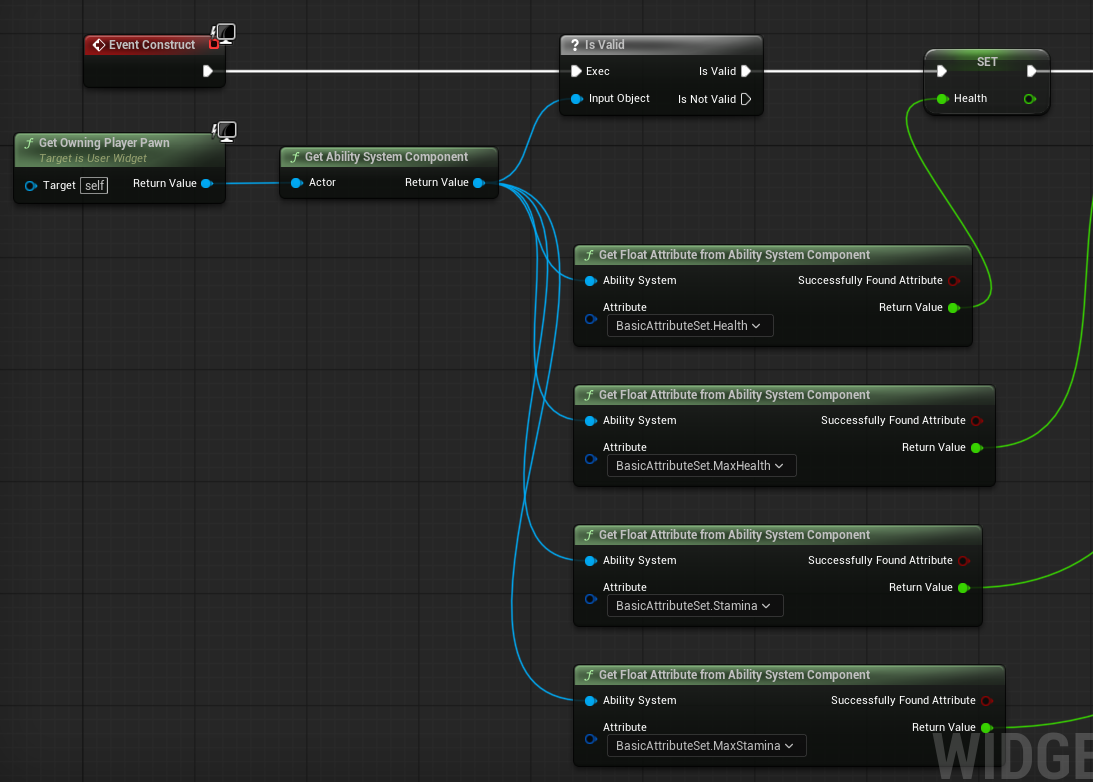The image size is (1093, 782).
Task: Click the Event Construct red delegate pin
Action: pos(214,45)
